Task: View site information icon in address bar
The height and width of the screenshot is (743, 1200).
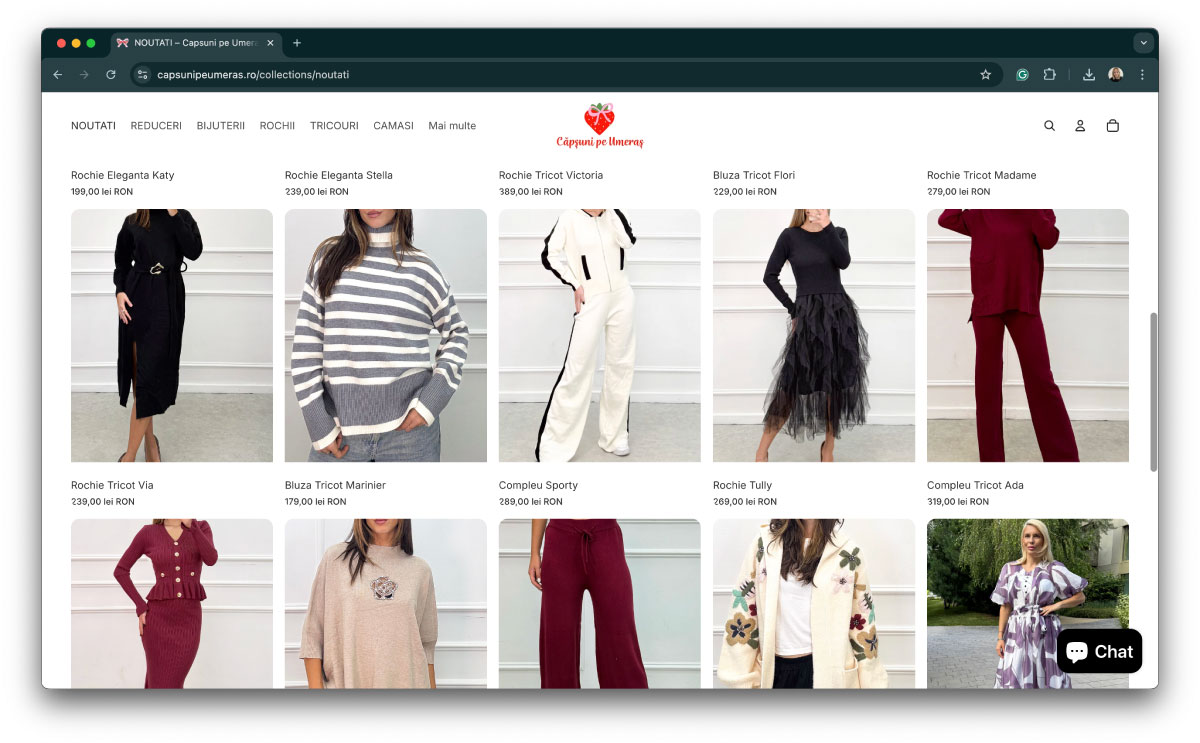Action: (142, 74)
